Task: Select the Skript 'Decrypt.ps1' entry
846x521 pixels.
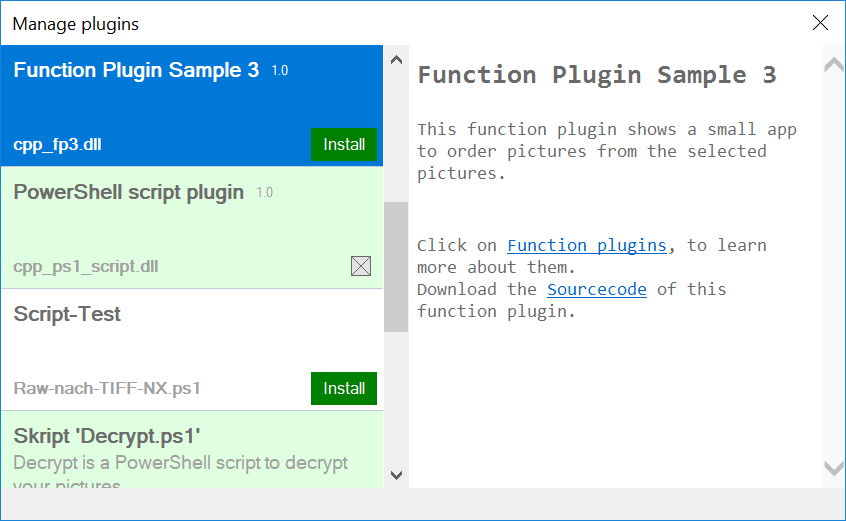Action: [x=108, y=436]
